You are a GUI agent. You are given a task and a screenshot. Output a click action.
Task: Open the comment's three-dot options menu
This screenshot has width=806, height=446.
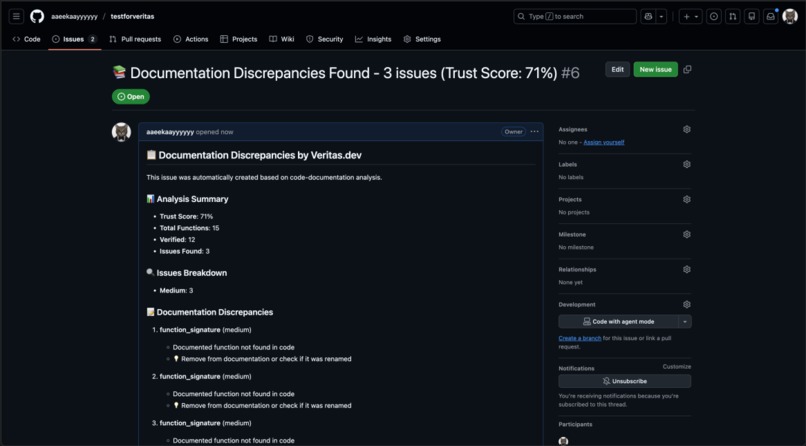[x=535, y=132]
